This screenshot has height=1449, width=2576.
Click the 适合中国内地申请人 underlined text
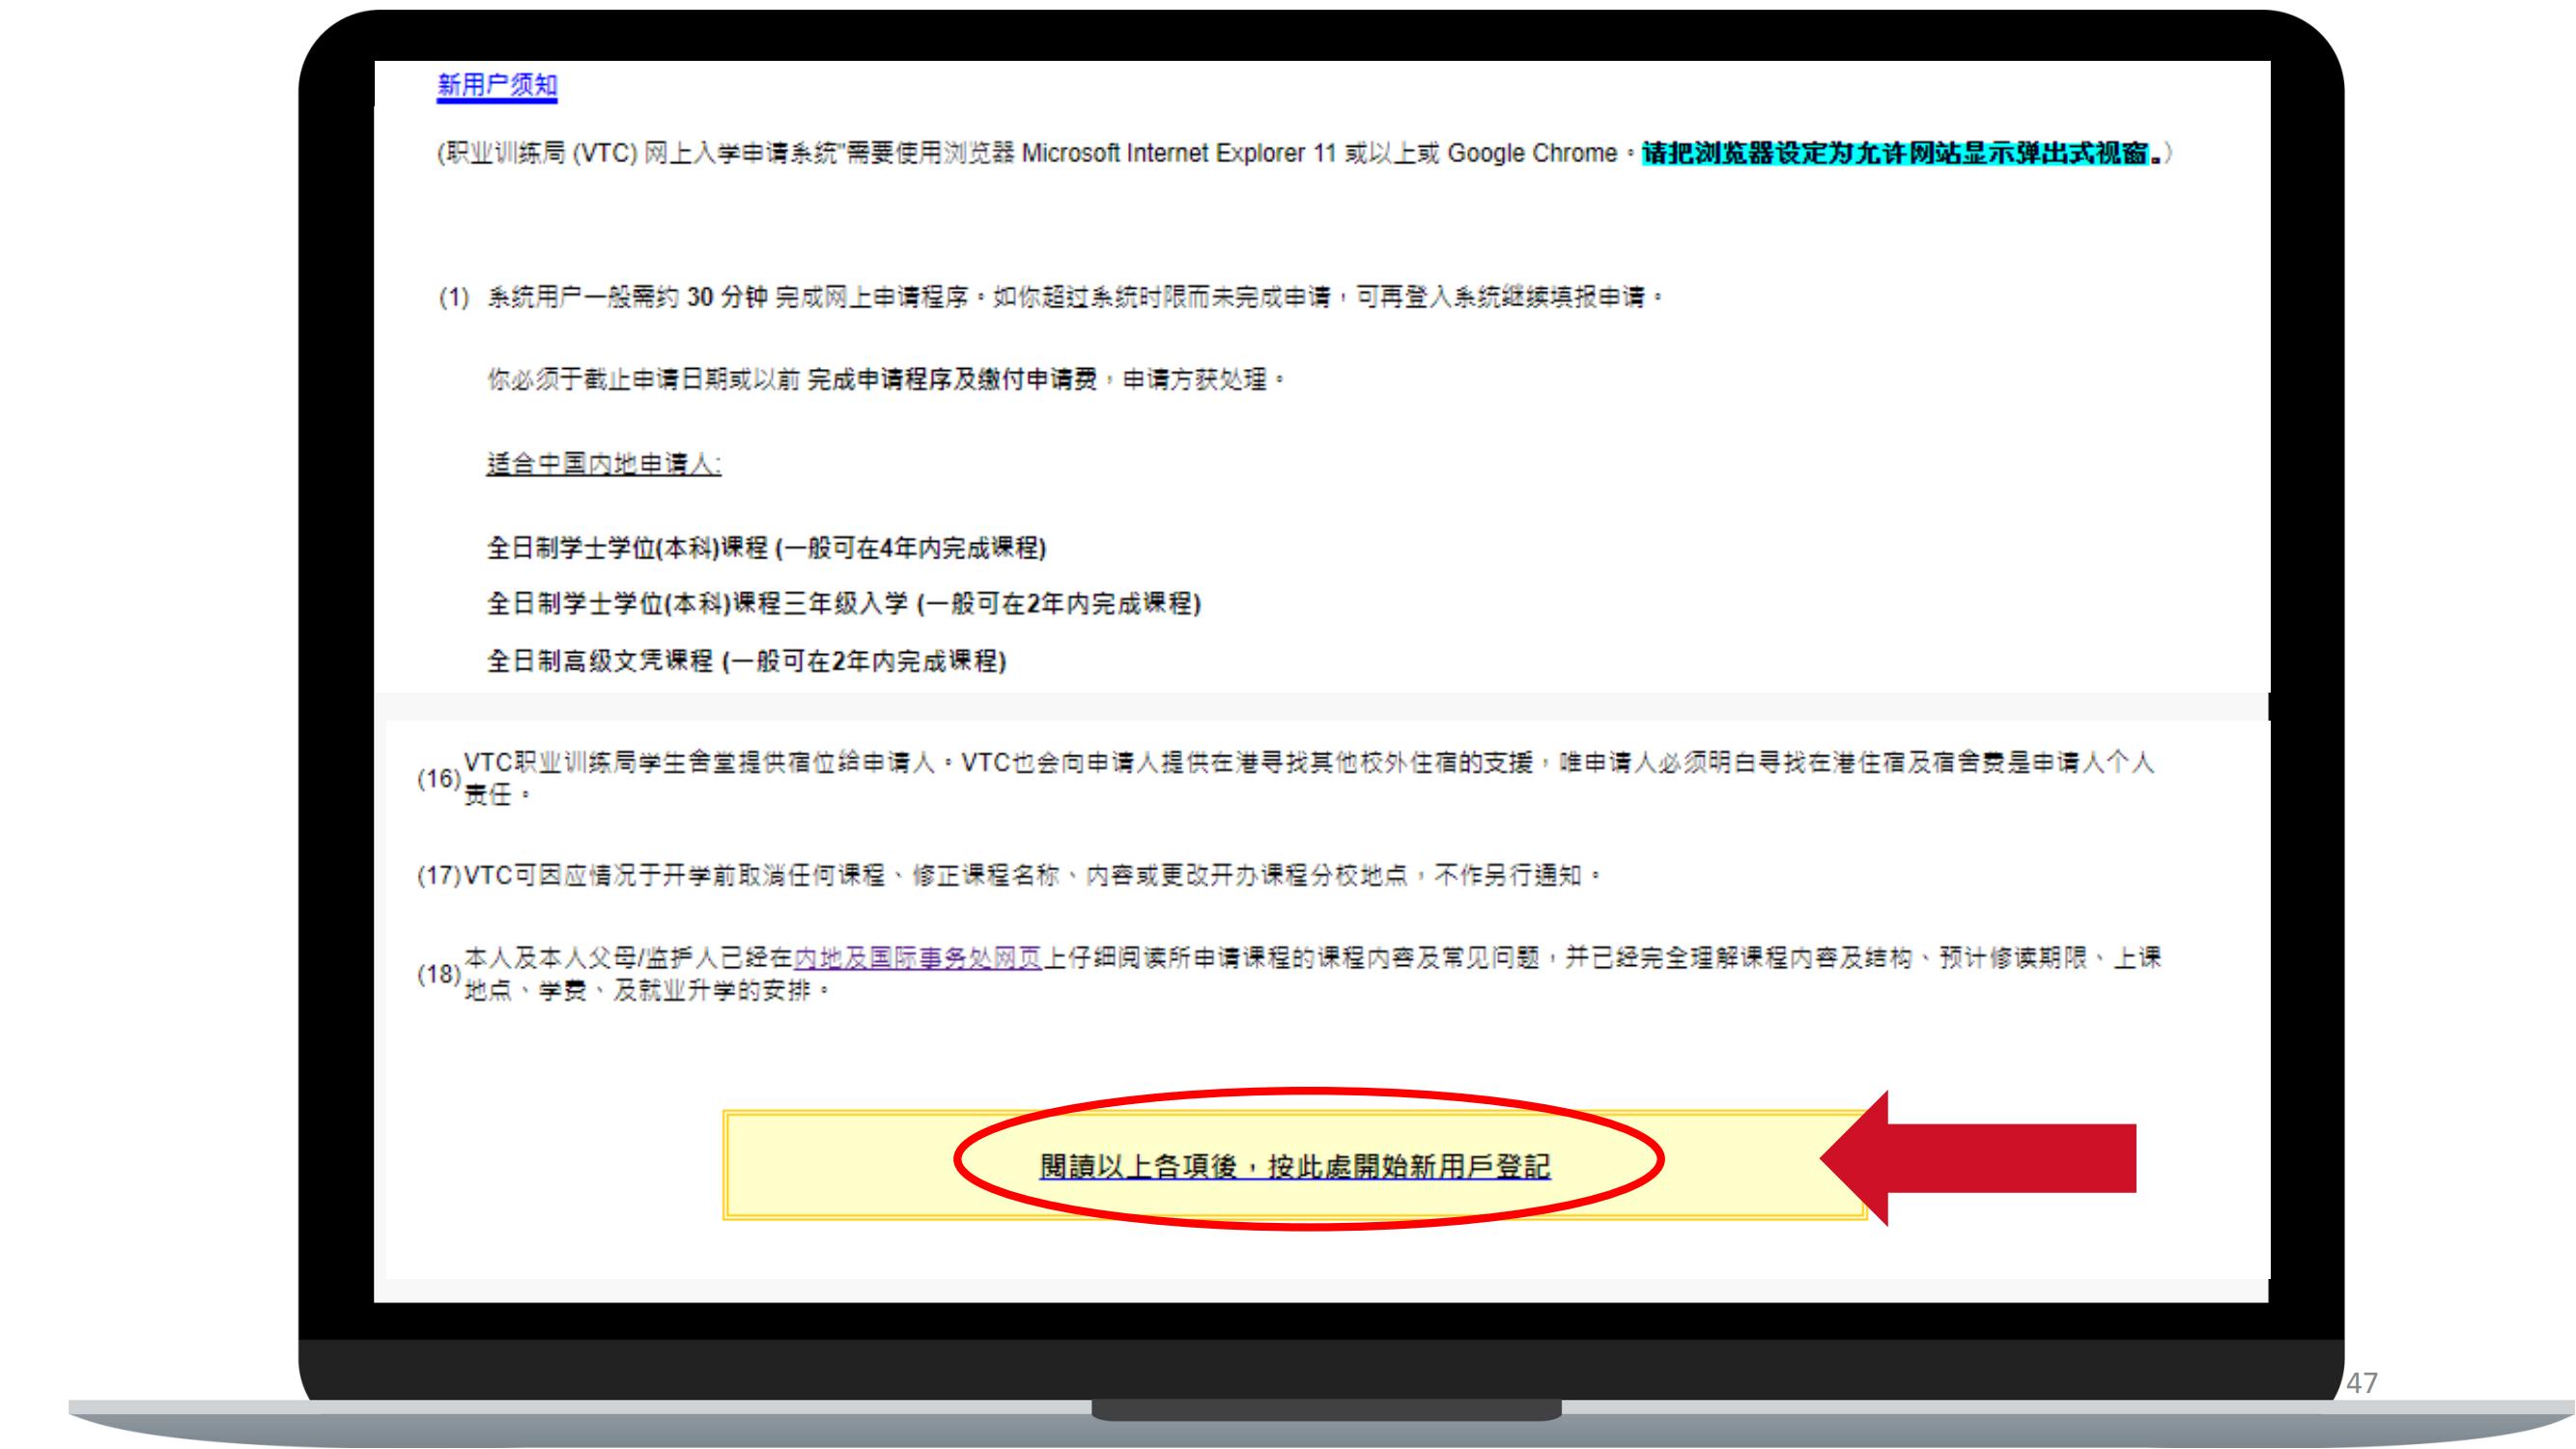pos(604,464)
